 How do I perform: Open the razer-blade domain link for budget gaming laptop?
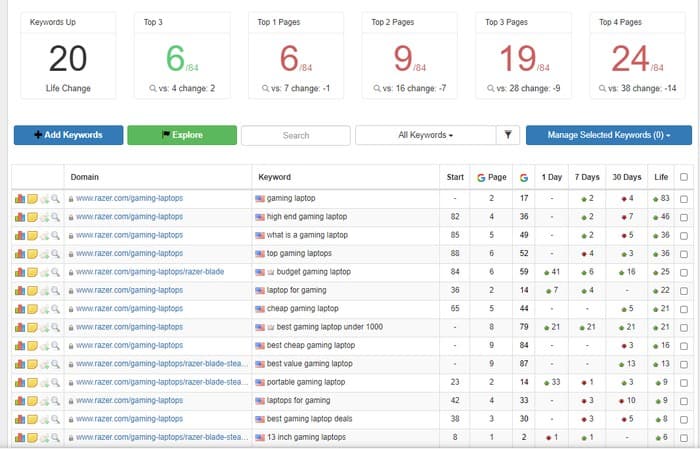pyautogui.click(x=150, y=272)
